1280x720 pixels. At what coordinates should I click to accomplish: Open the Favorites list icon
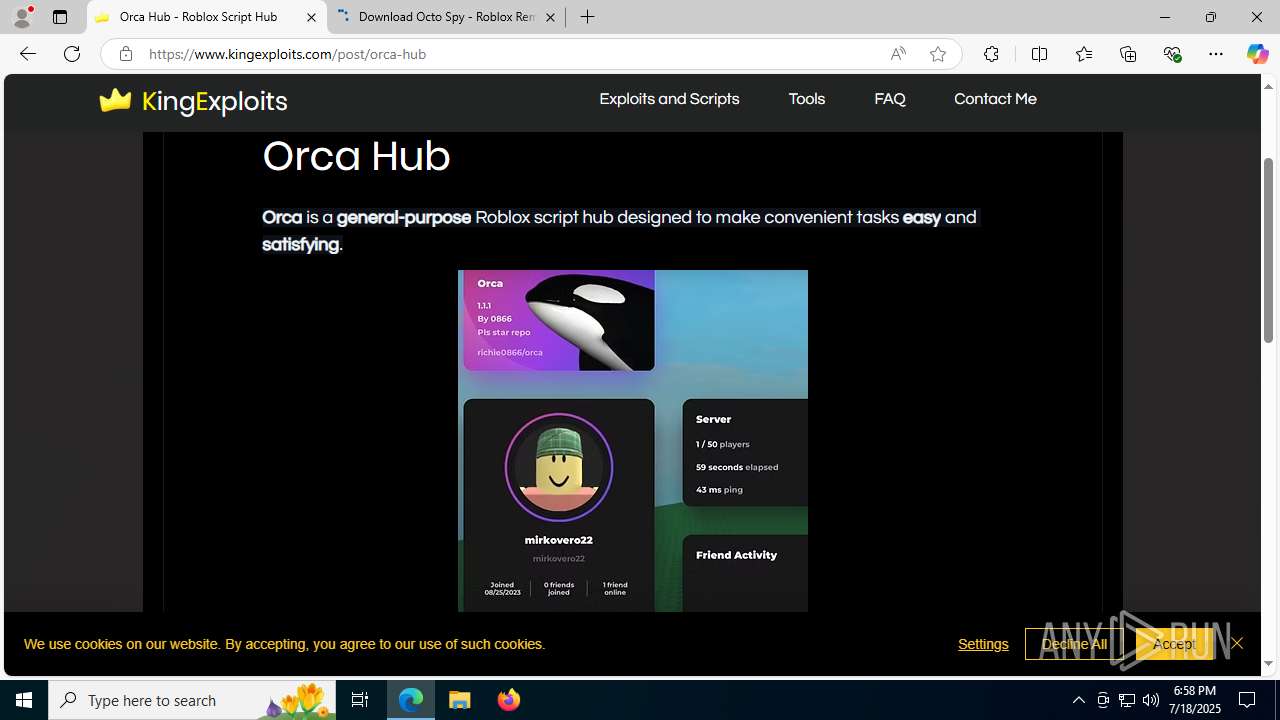coord(1083,54)
